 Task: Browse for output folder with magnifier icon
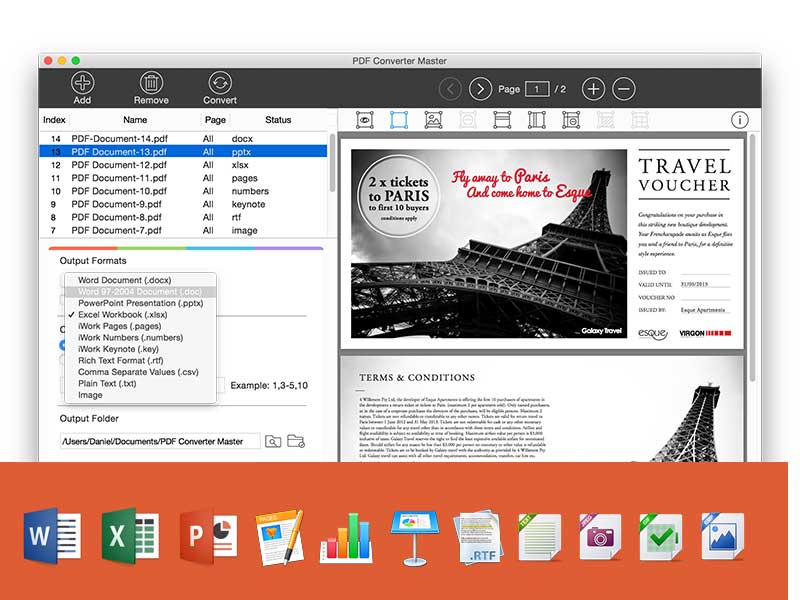tap(273, 441)
